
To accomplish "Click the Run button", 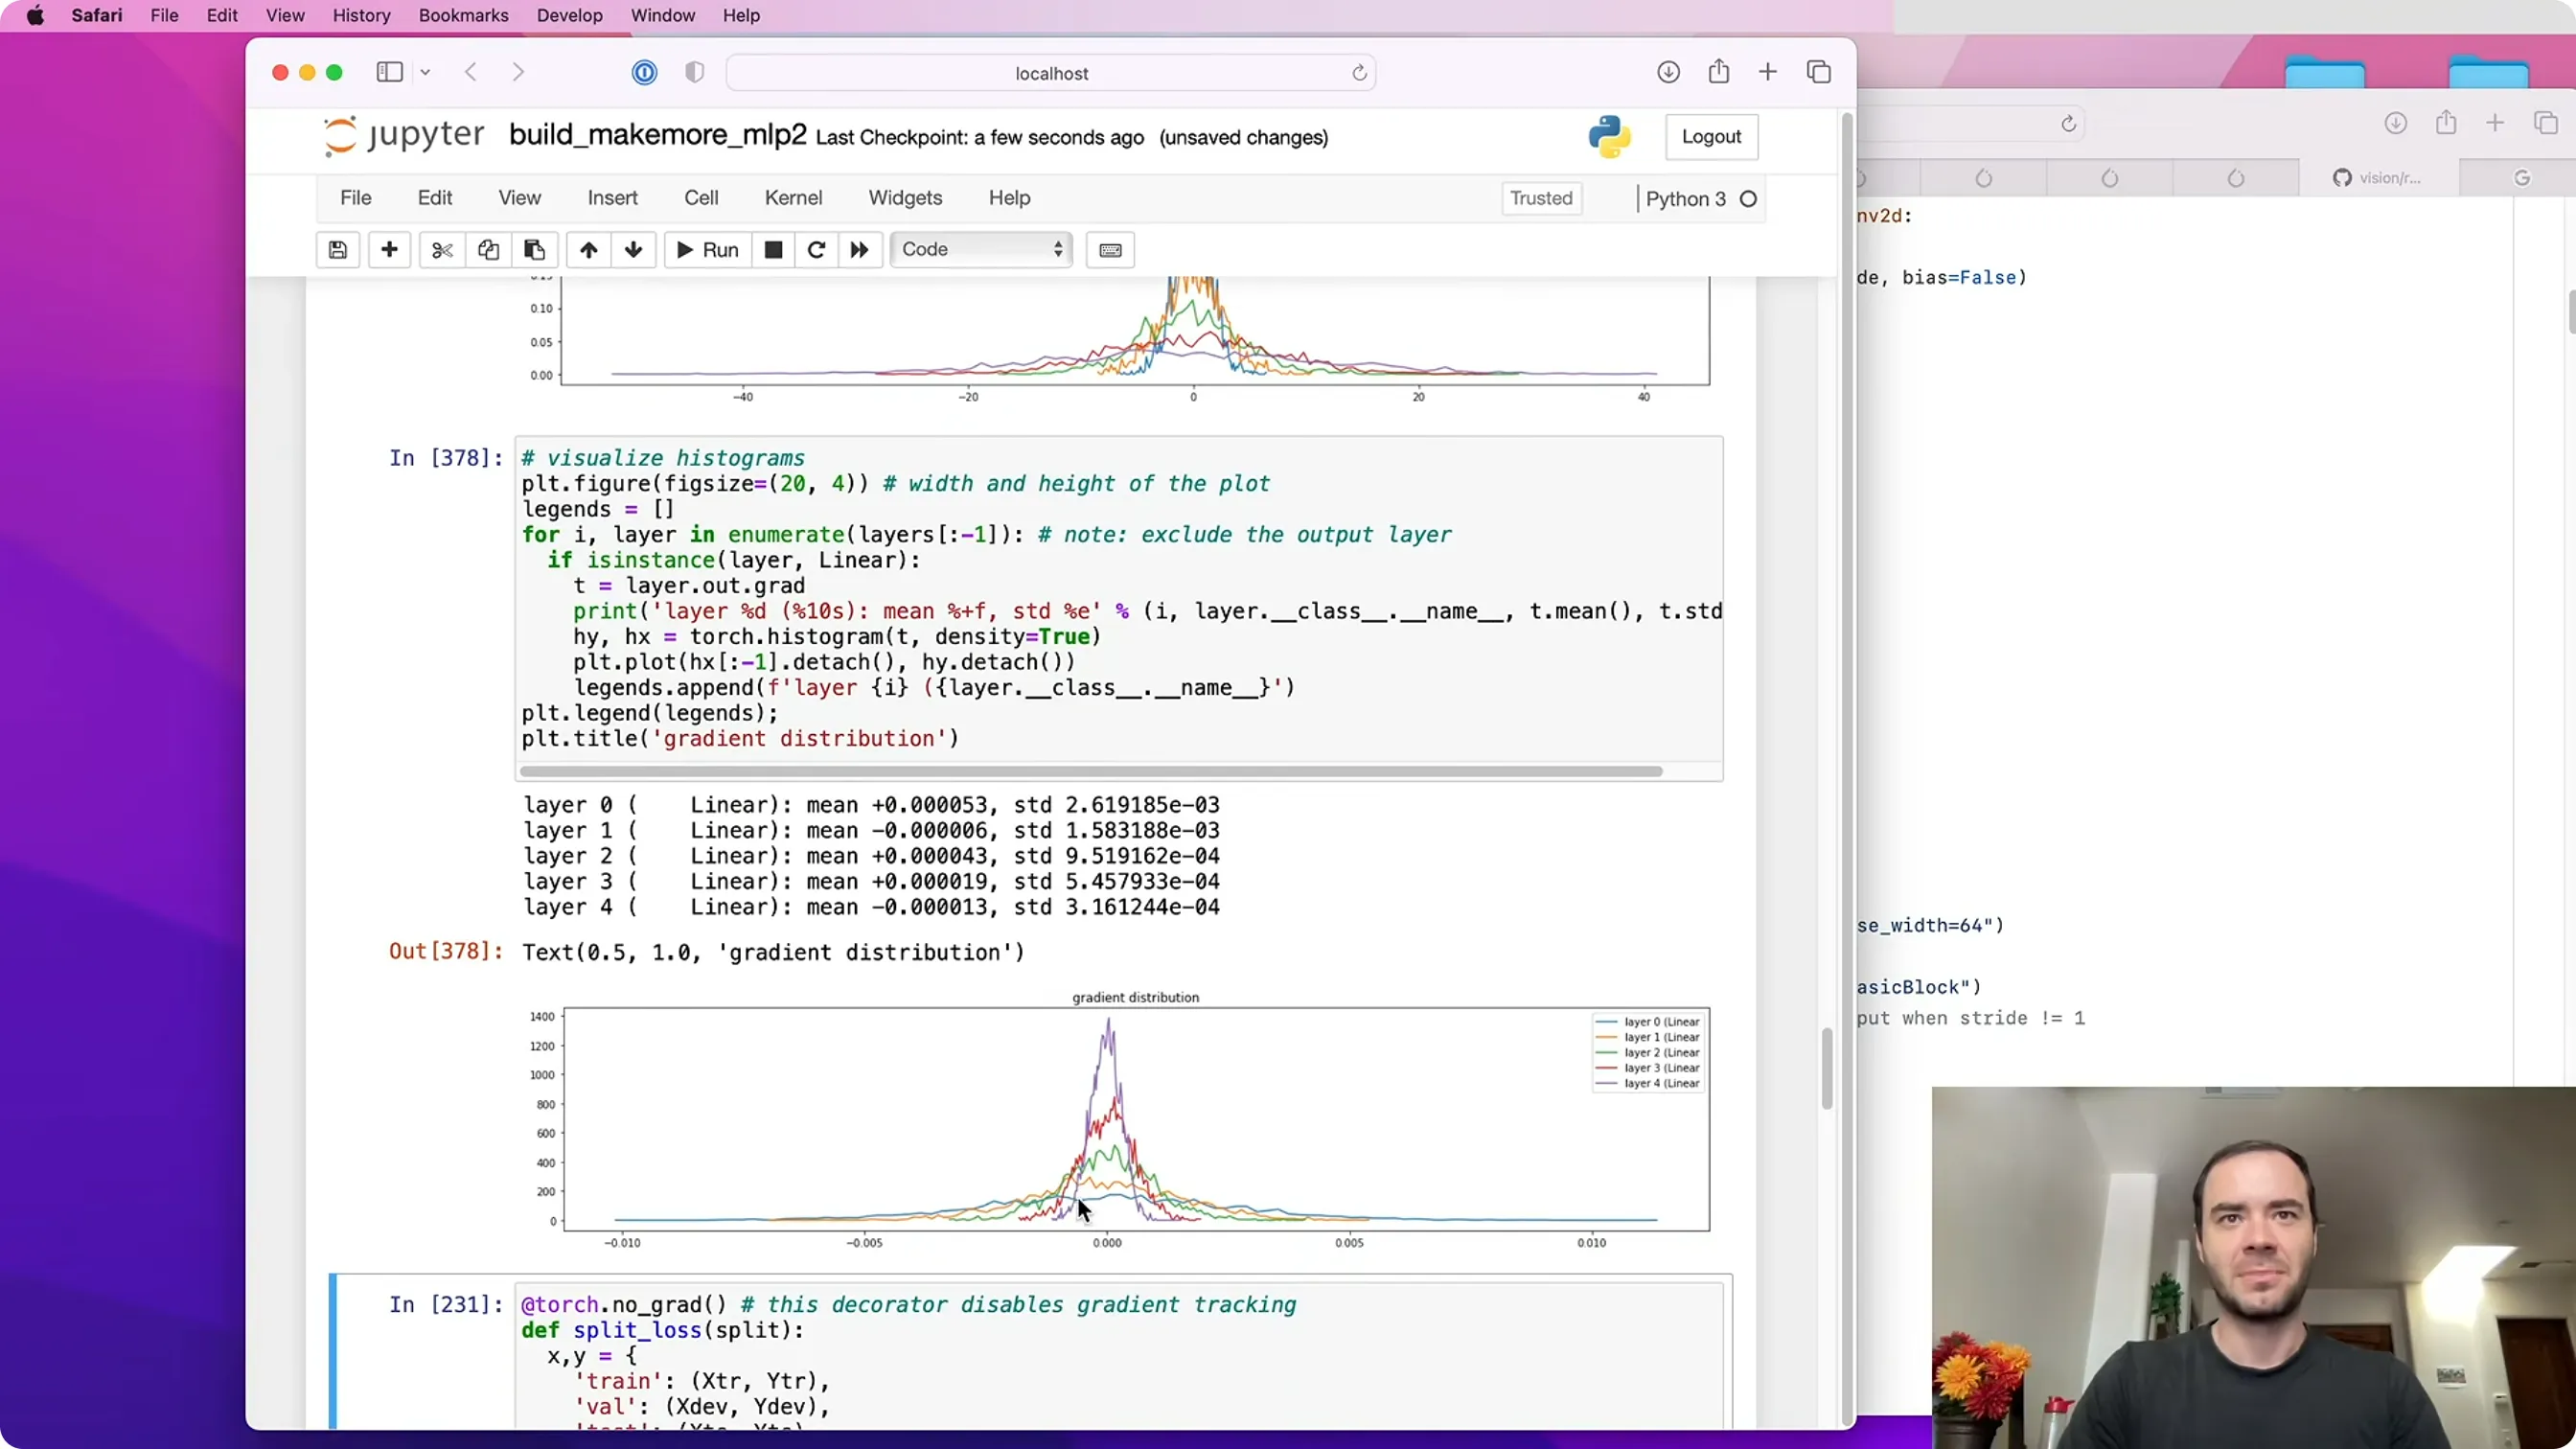I will pos(707,250).
